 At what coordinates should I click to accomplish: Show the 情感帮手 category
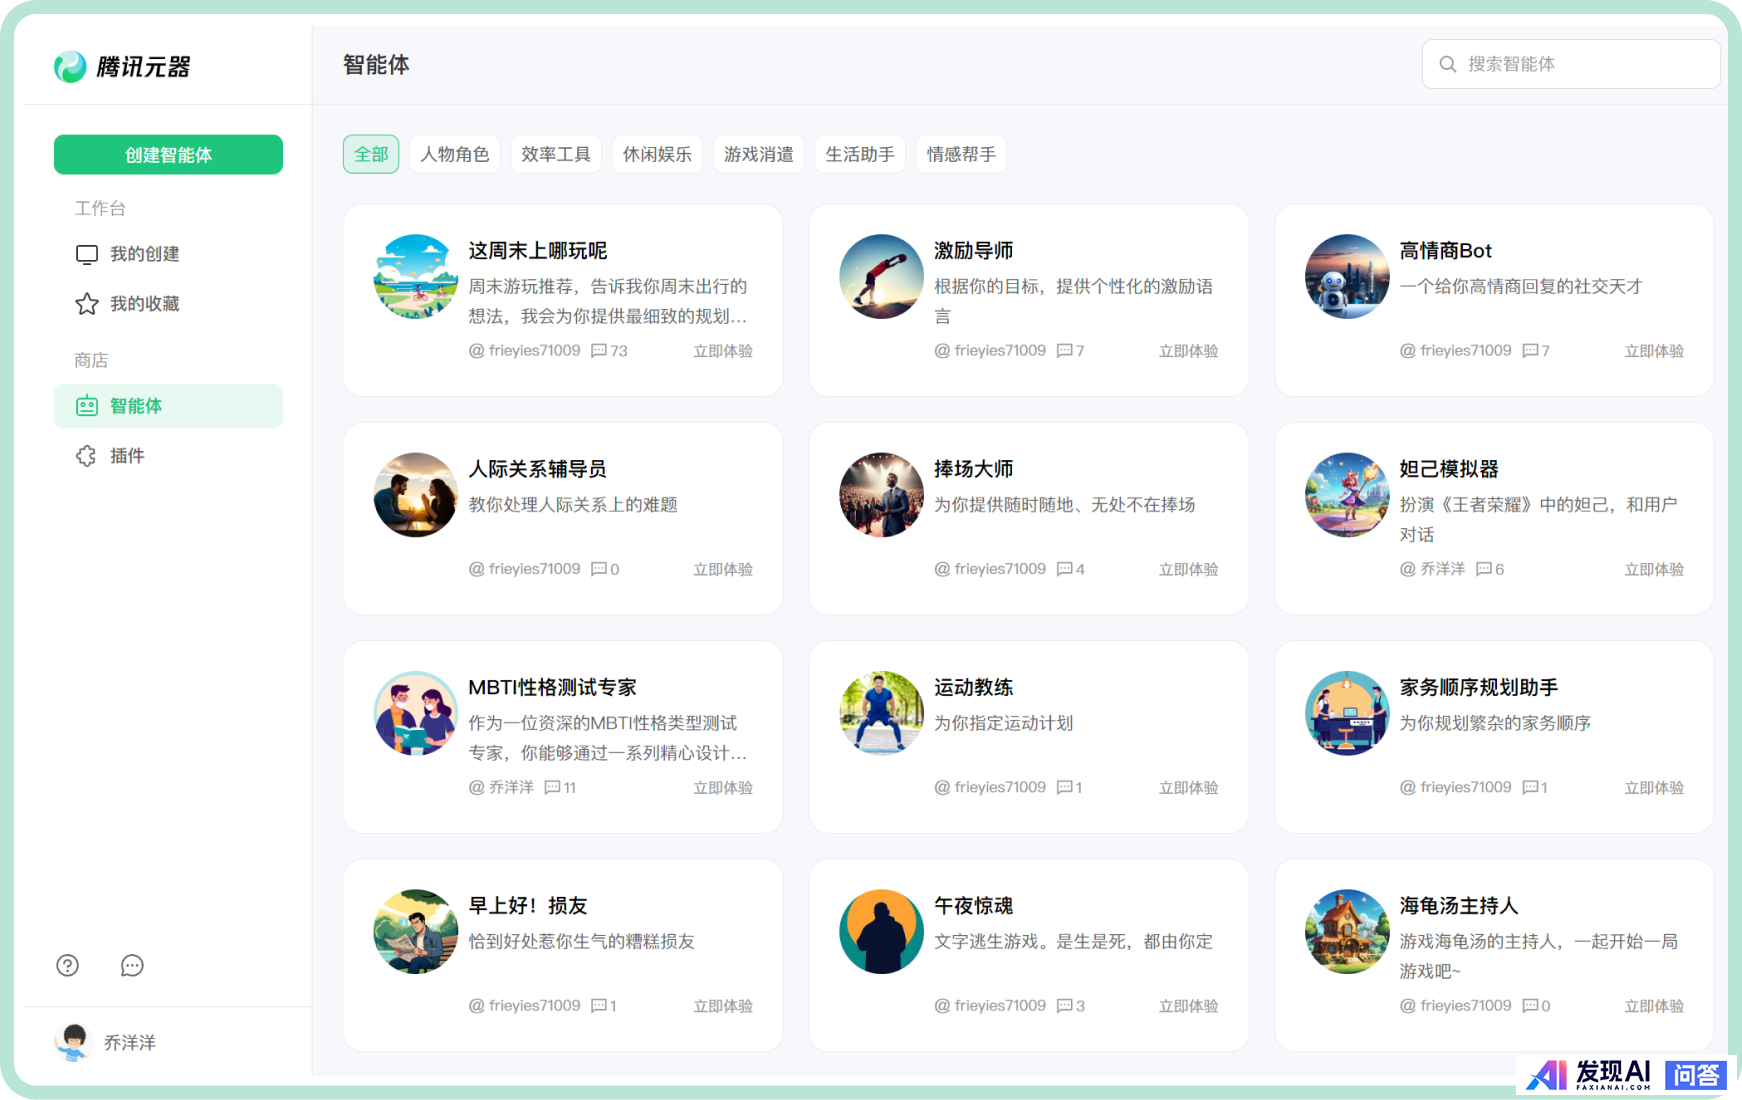[961, 154]
